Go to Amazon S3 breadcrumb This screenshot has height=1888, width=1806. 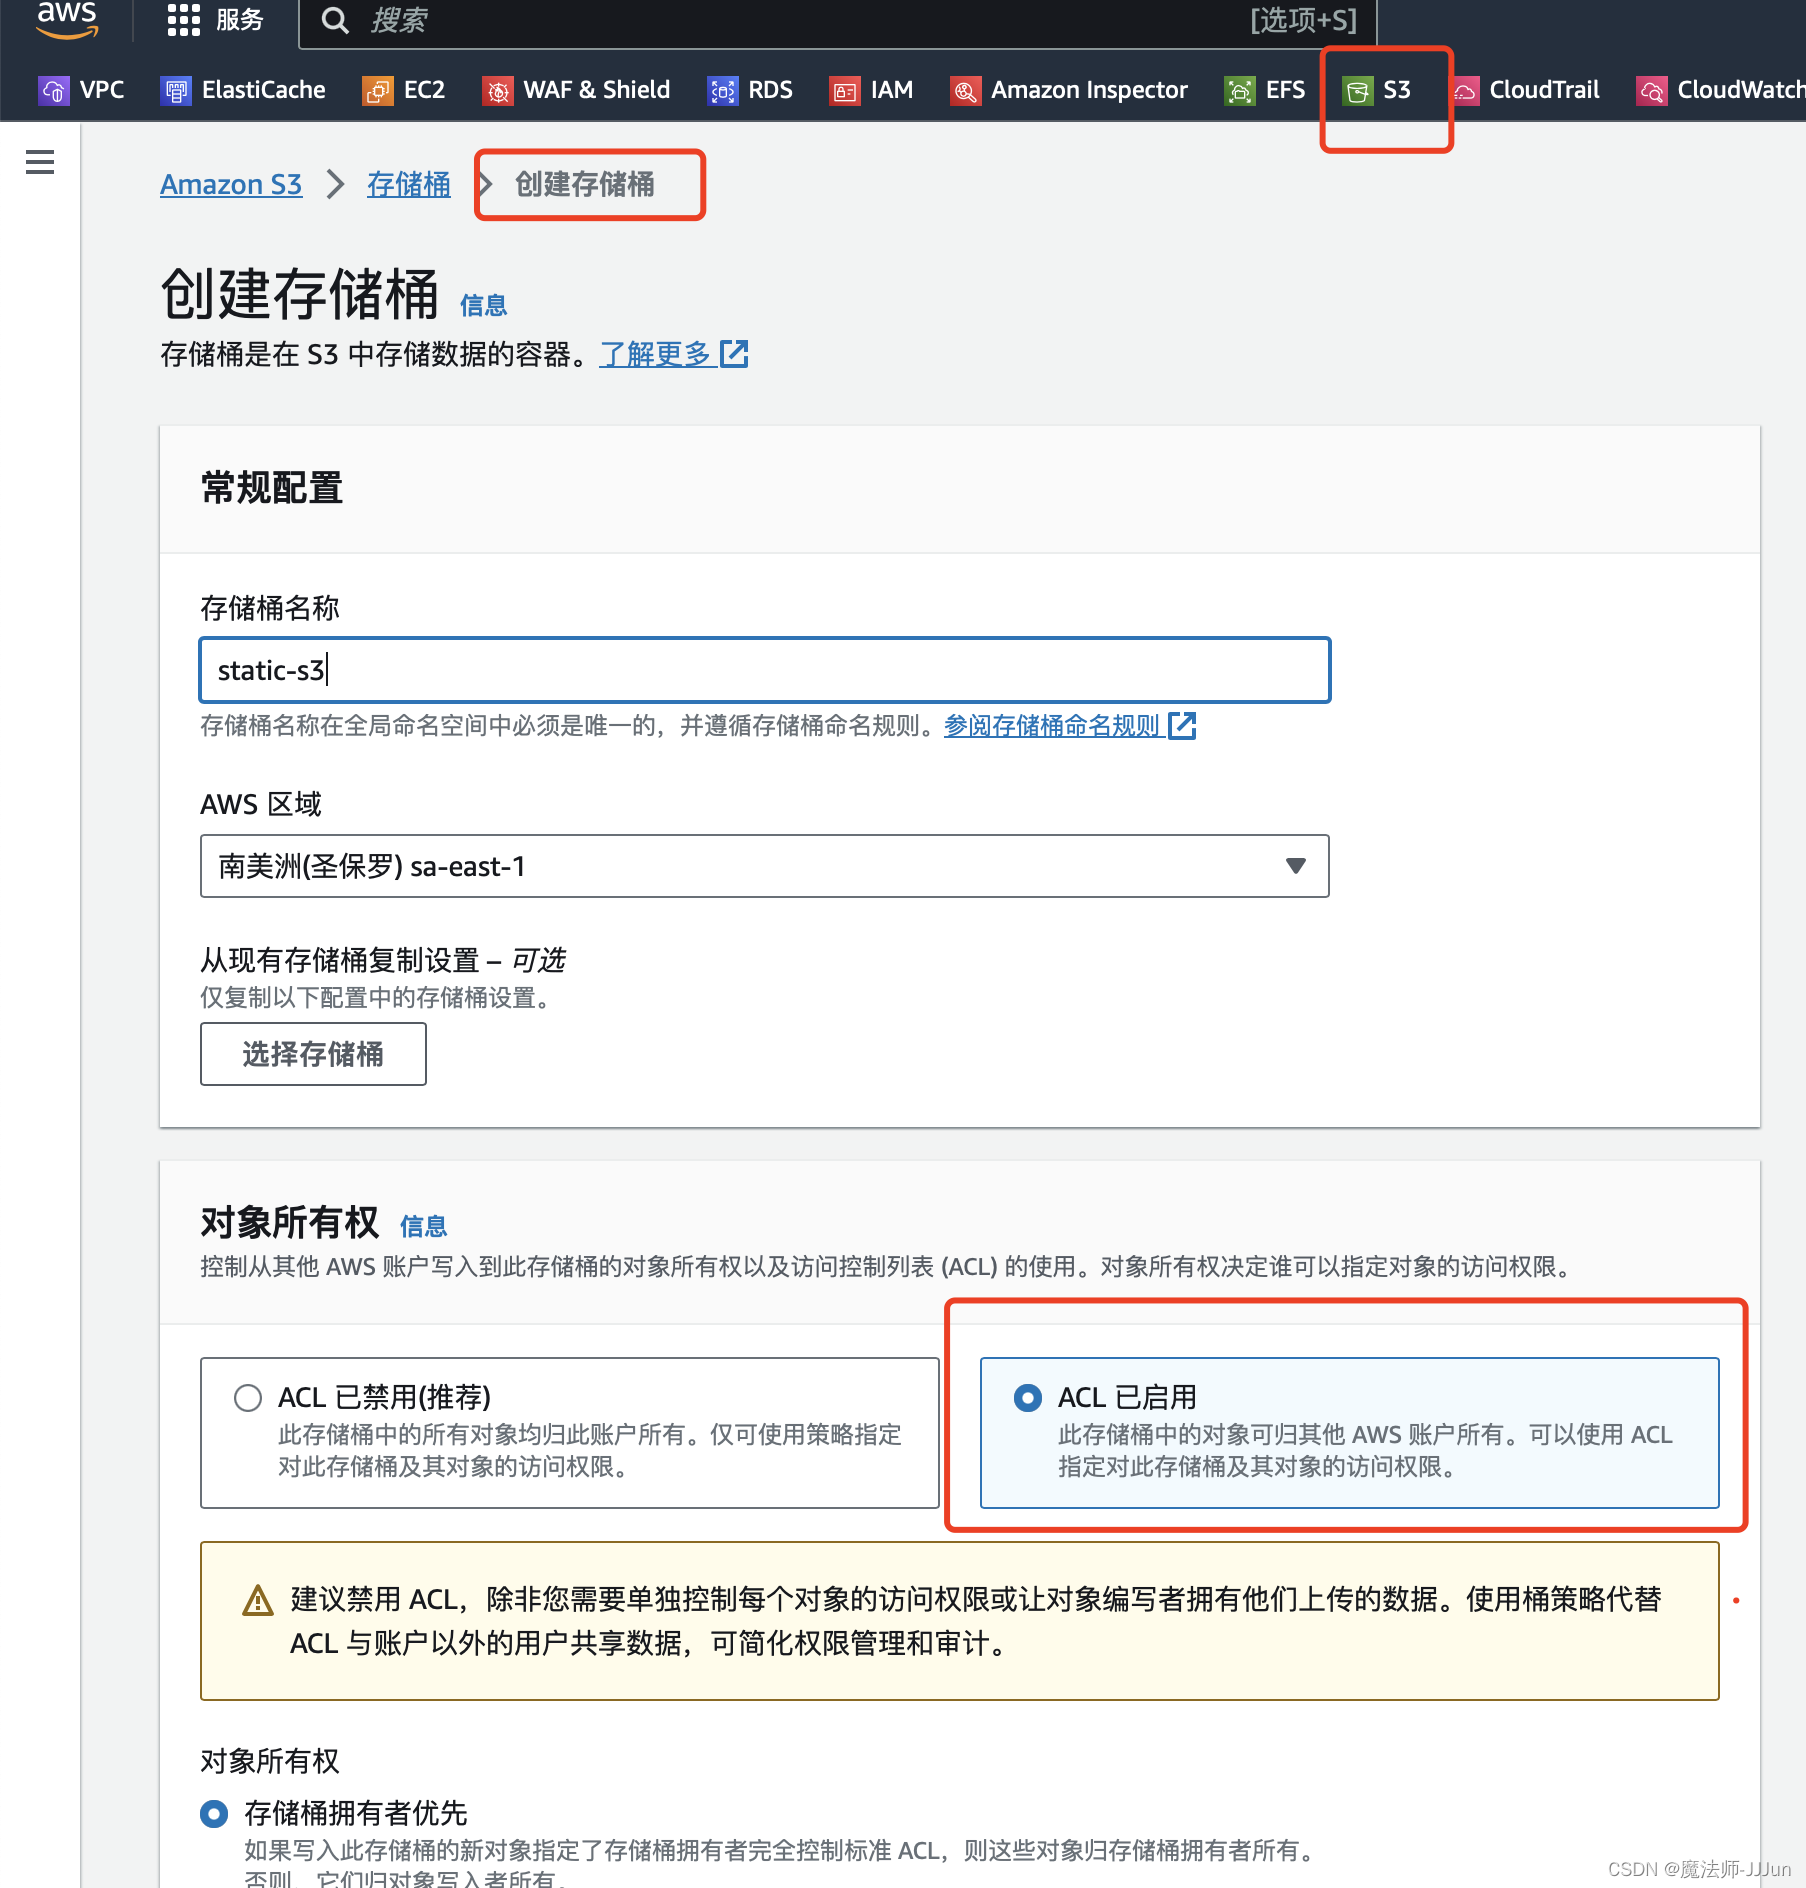click(231, 184)
